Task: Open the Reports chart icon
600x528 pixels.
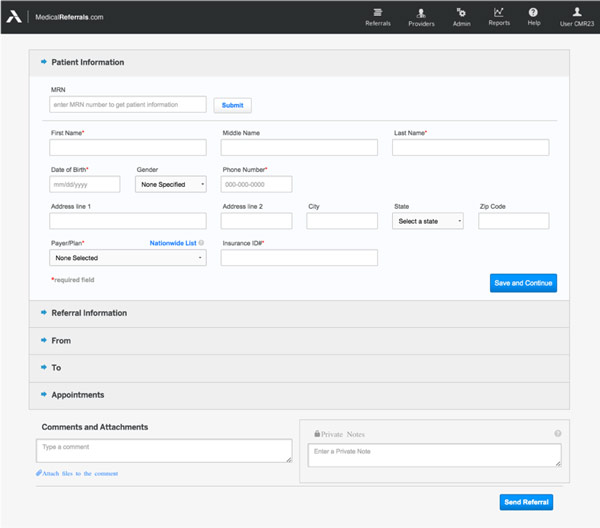Action: tap(498, 12)
